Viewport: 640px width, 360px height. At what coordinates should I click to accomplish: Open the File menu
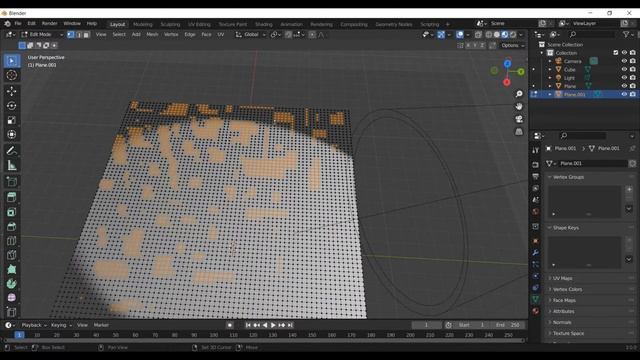click(18, 24)
